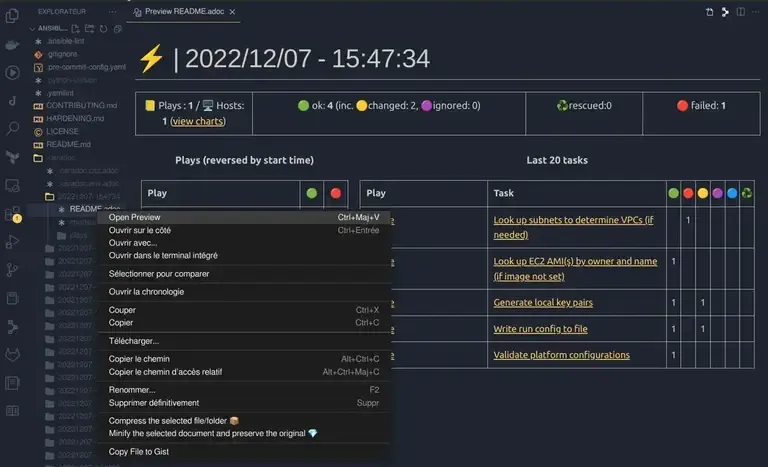Open Generate local key pairs link
Image resolution: width=768 pixels, height=467 pixels.
tap(543, 302)
